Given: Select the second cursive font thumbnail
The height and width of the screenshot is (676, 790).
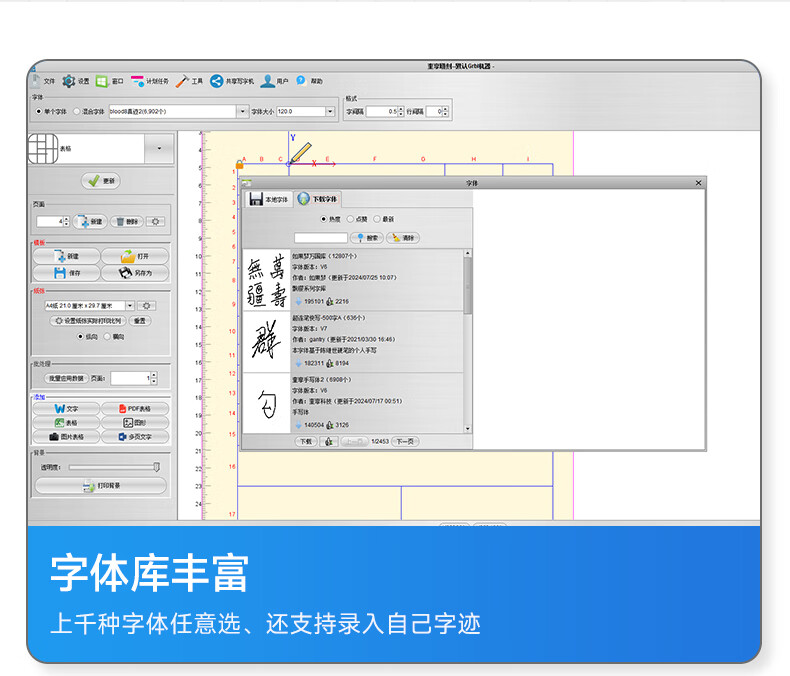Looking at the screenshot, I should [x=267, y=342].
